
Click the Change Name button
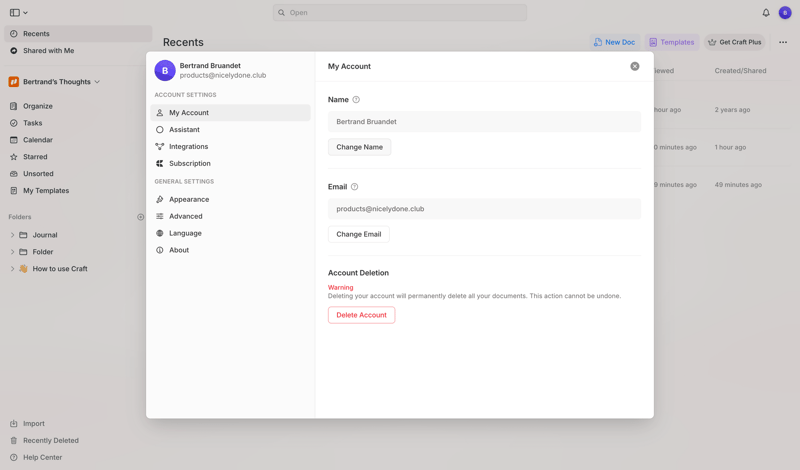click(x=359, y=147)
